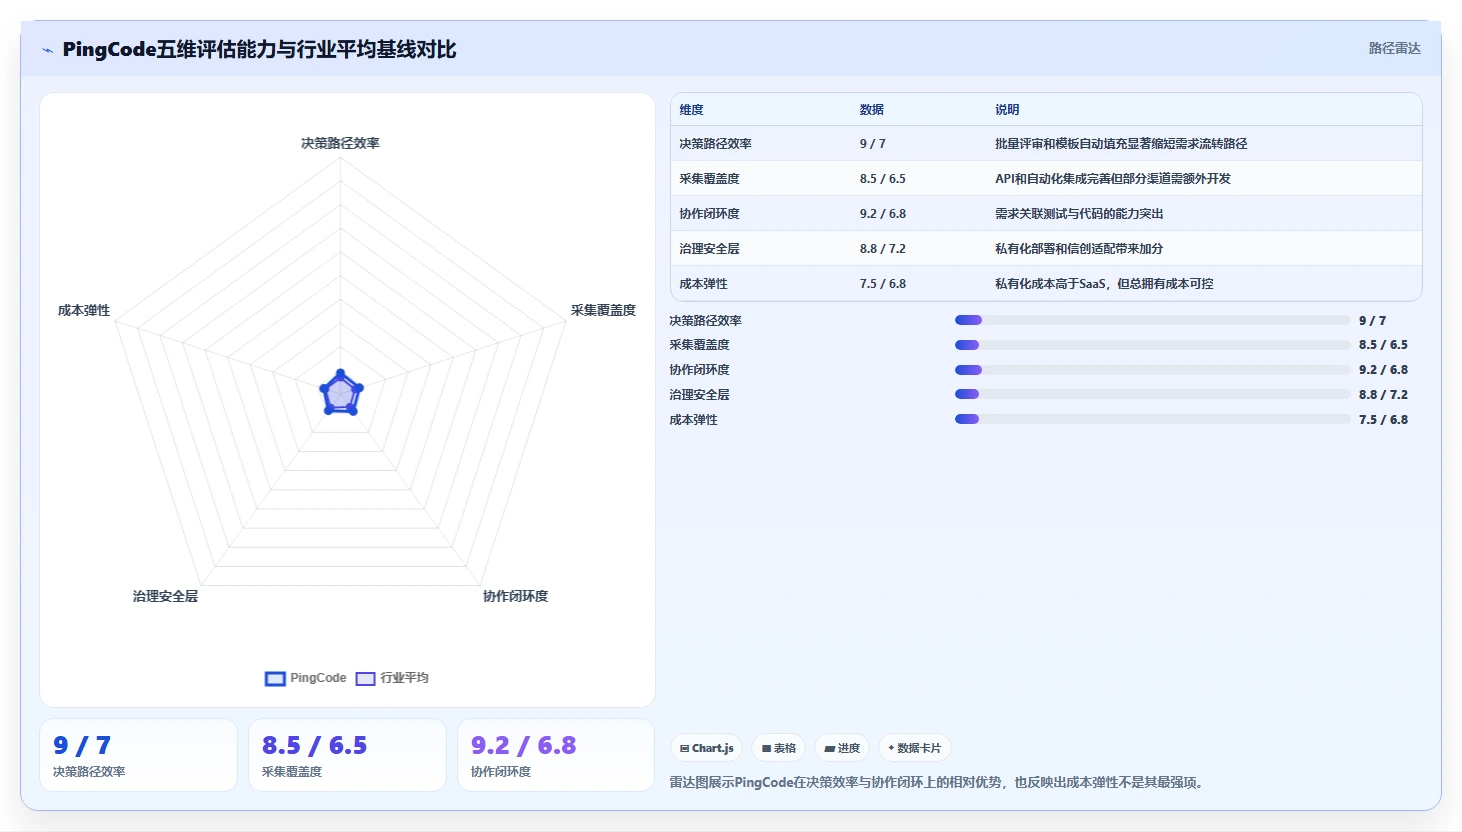Viewport: 1462px width, 832px height.
Task: Click the 9.2 / 6.8 value beside the progress bar
Action: pyautogui.click(x=1383, y=370)
